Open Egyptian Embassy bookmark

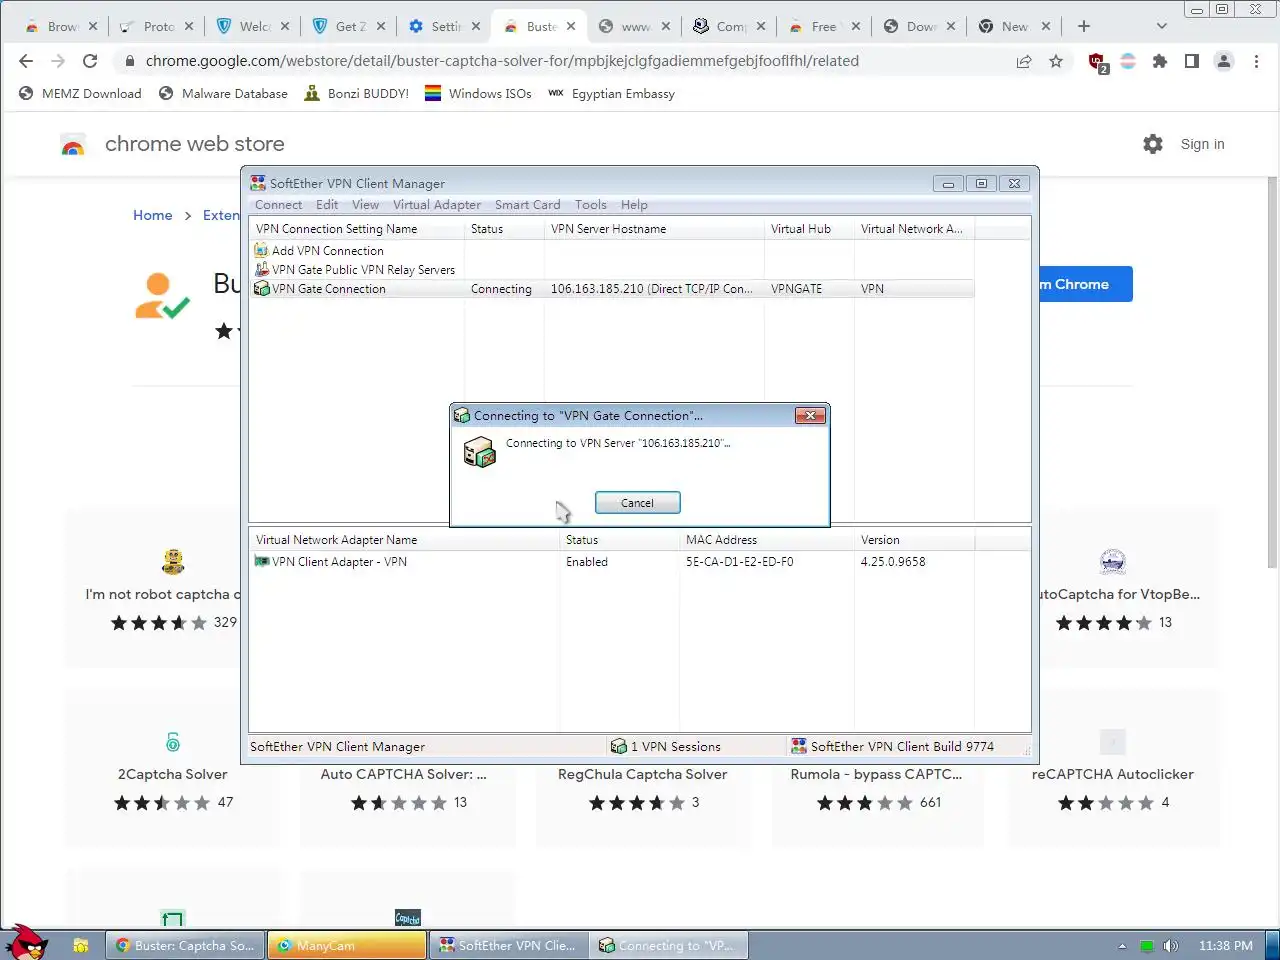pos(611,94)
